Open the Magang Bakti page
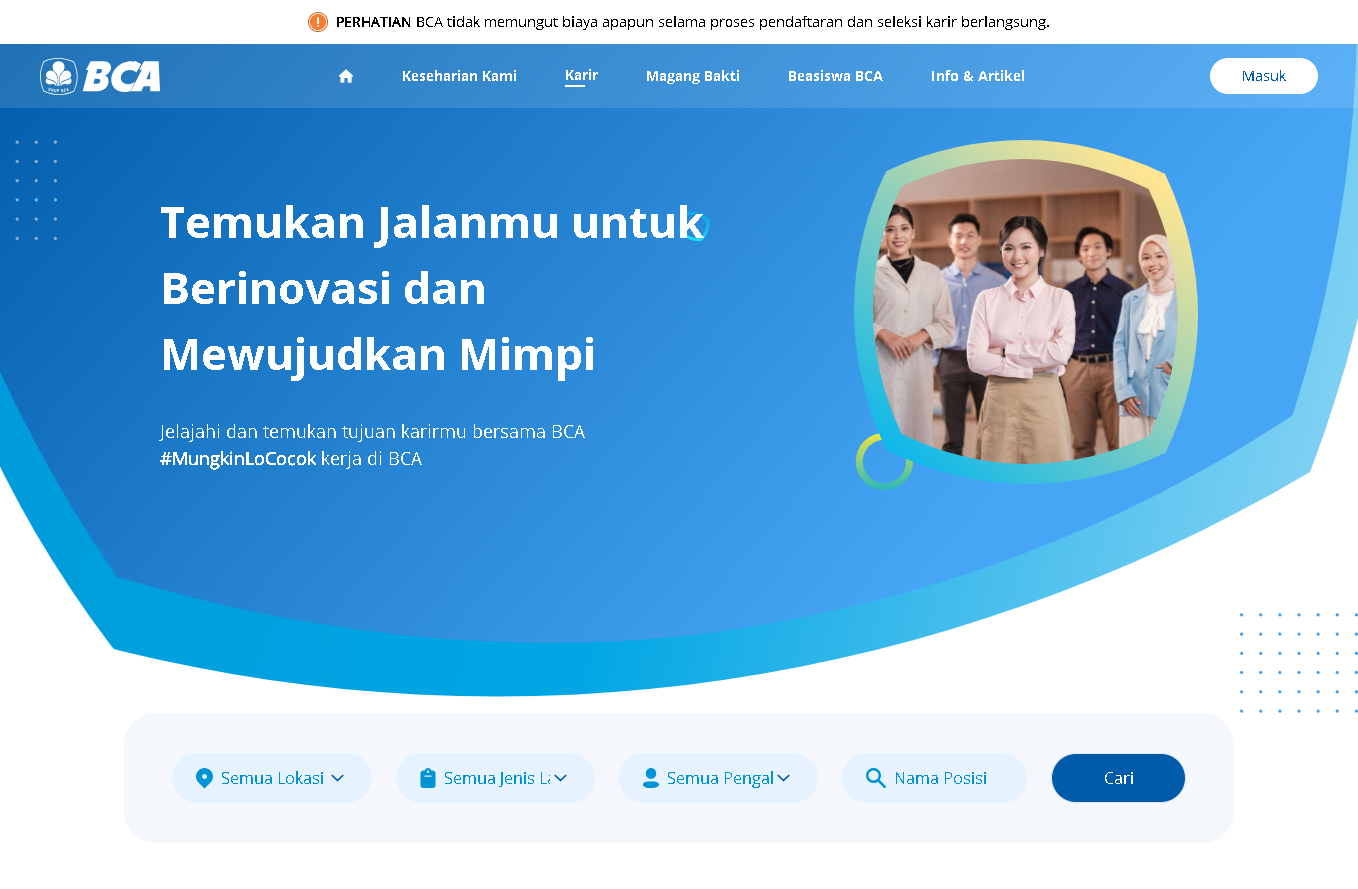Image resolution: width=1358 pixels, height=889 pixels. pyautogui.click(x=693, y=76)
